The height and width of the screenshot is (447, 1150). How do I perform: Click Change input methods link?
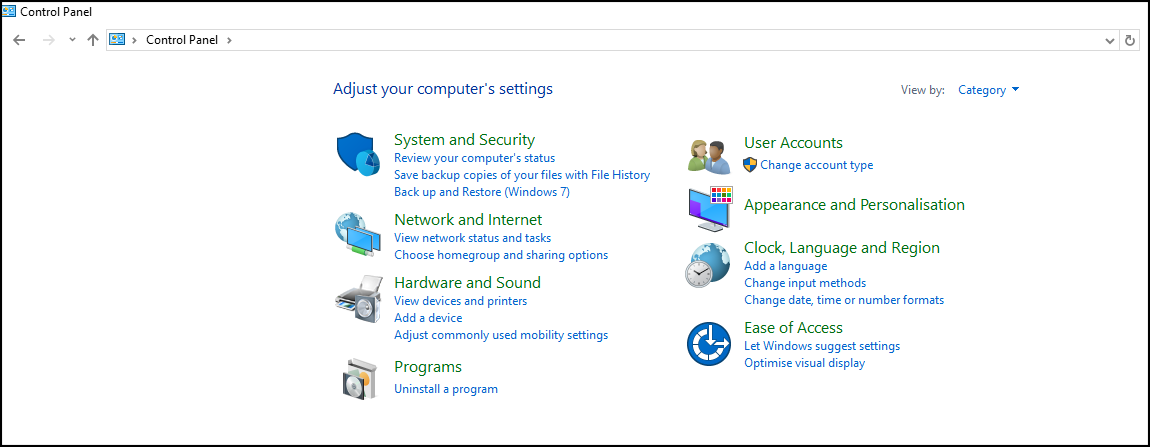(x=805, y=283)
